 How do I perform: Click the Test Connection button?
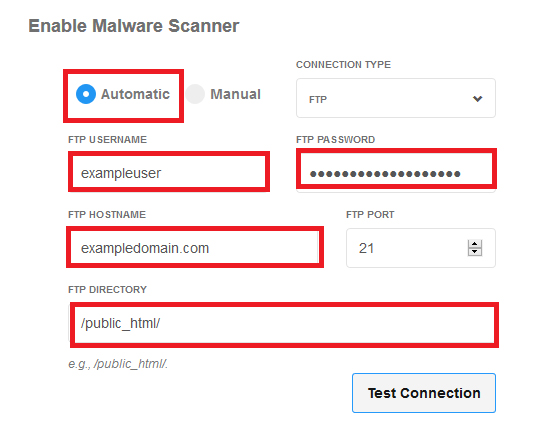coord(424,393)
